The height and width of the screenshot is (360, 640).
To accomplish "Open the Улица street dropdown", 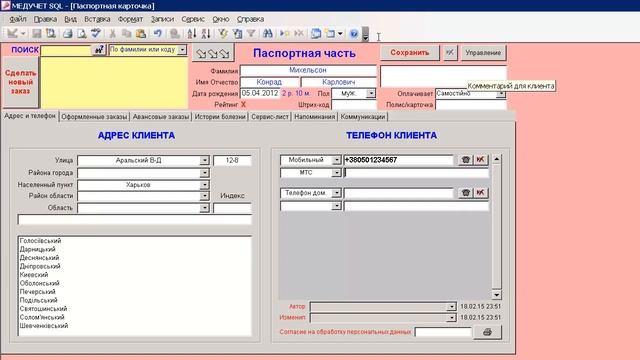I will 204,160.
